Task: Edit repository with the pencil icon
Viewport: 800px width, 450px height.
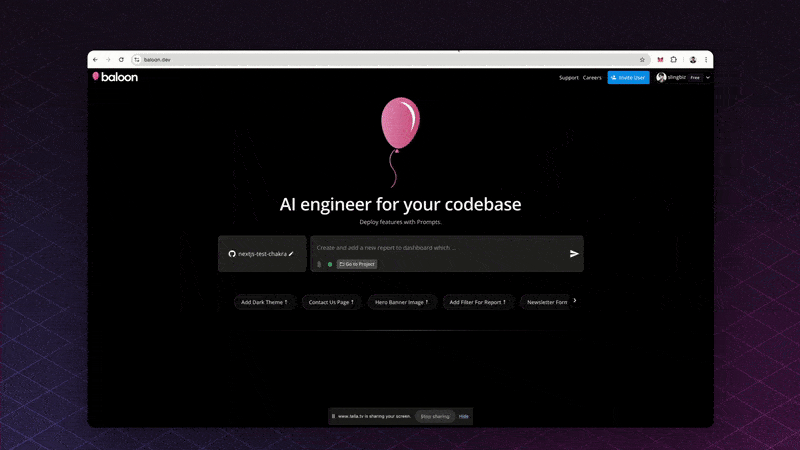Action: point(291,254)
